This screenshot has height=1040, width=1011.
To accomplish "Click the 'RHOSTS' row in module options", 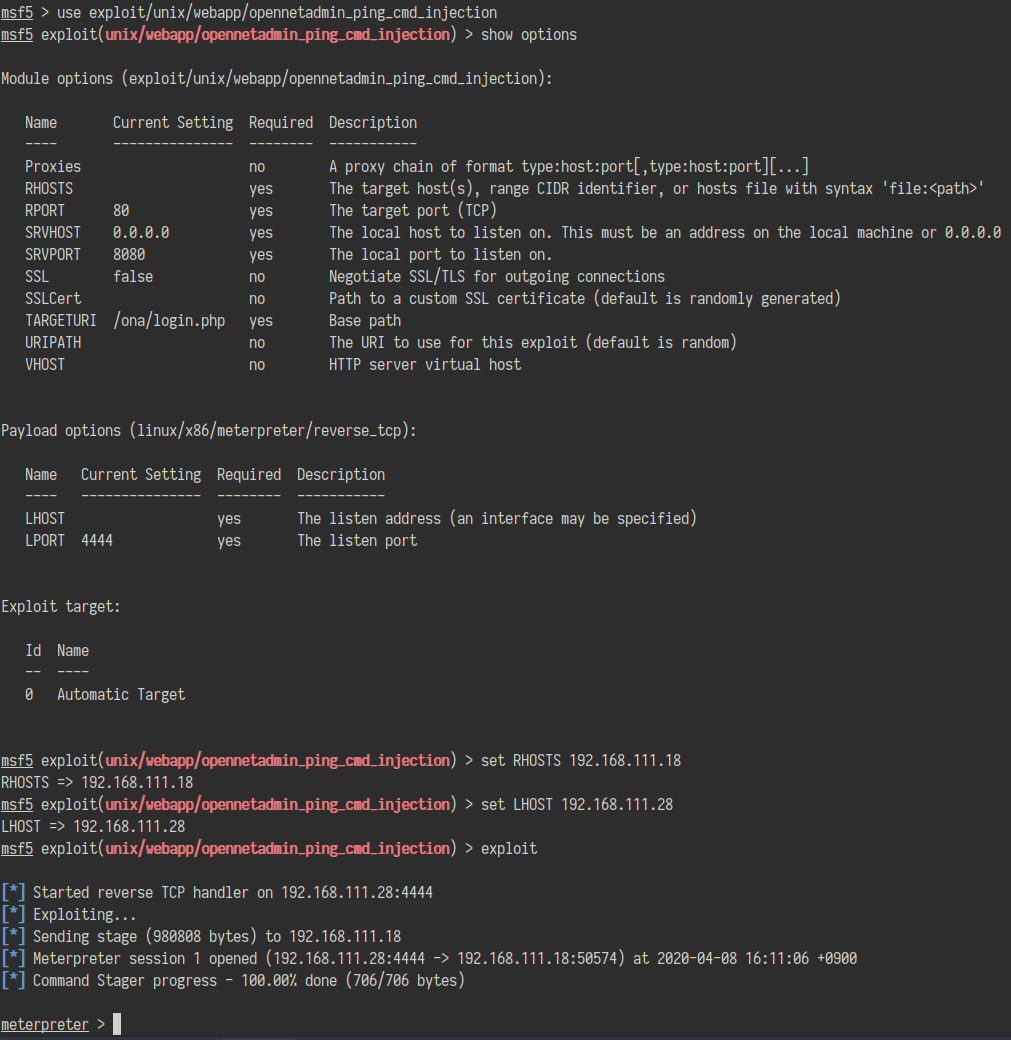I will coord(504,188).
